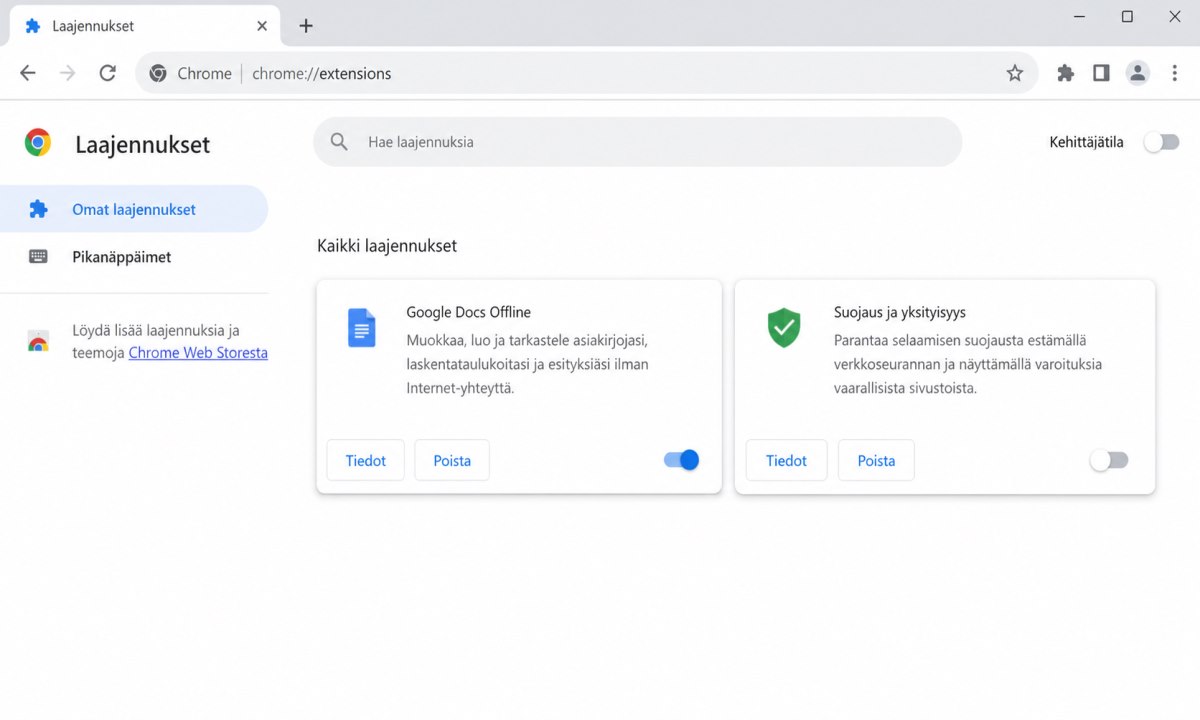Image resolution: width=1200 pixels, height=720 pixels.
Task: Click the Laajennukset page heading
Action: pyautogui.click(x=143, y=144)
